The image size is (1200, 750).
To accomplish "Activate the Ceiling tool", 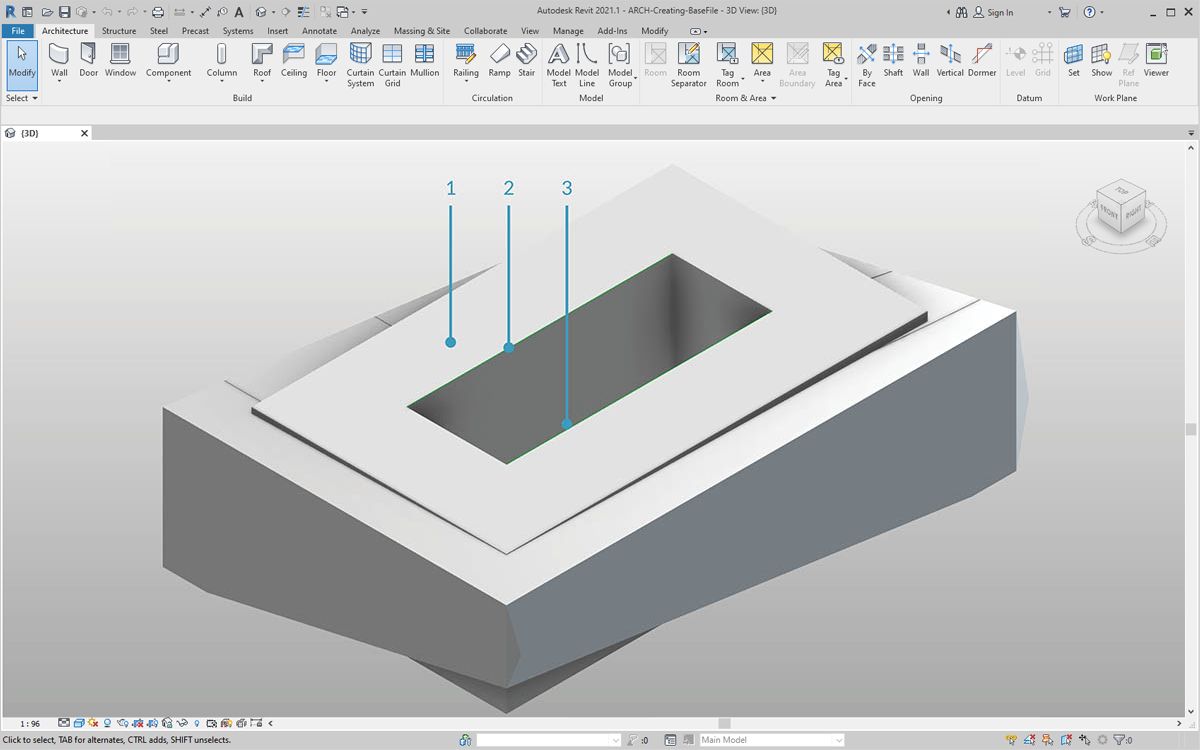I will pyautogui.click(x=293, y=58).
